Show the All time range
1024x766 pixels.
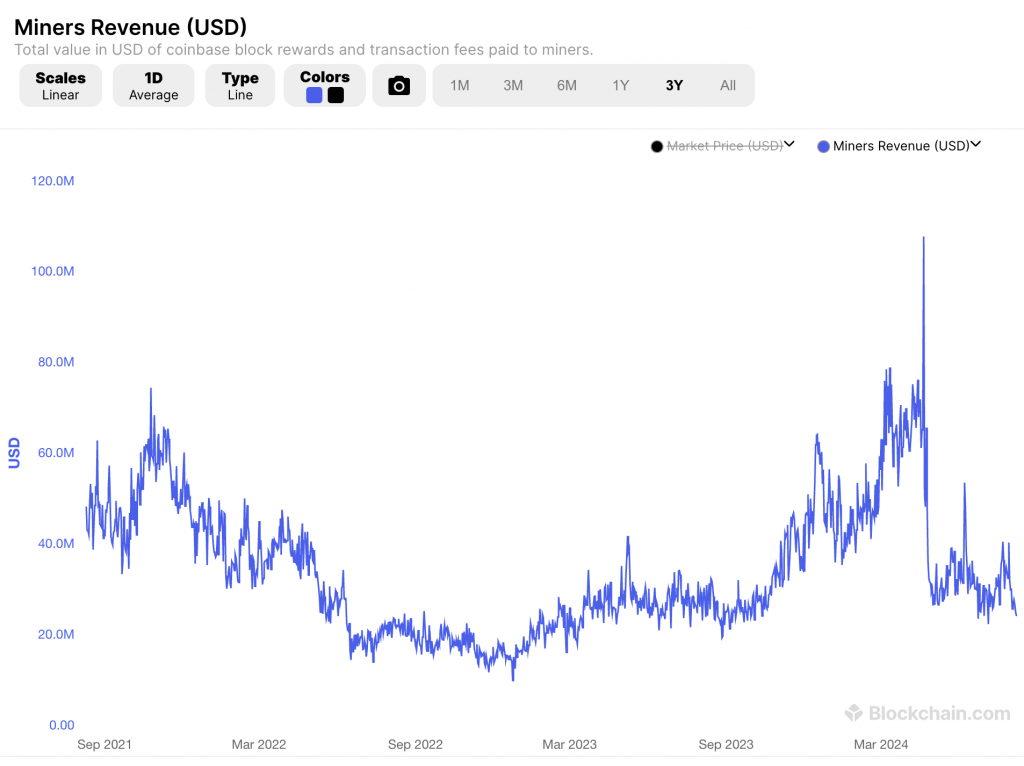tap(728, 86)
